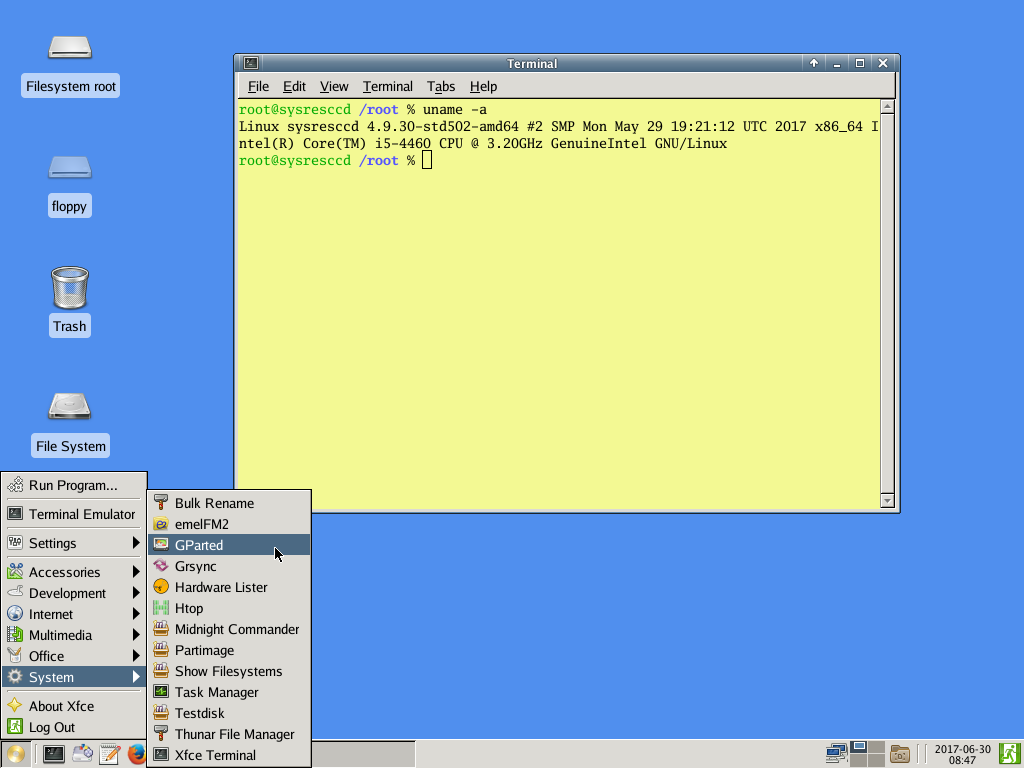Click the Run Program gears icon
Viewport: 1024px width, 768px height.
[x=14, y=485]
